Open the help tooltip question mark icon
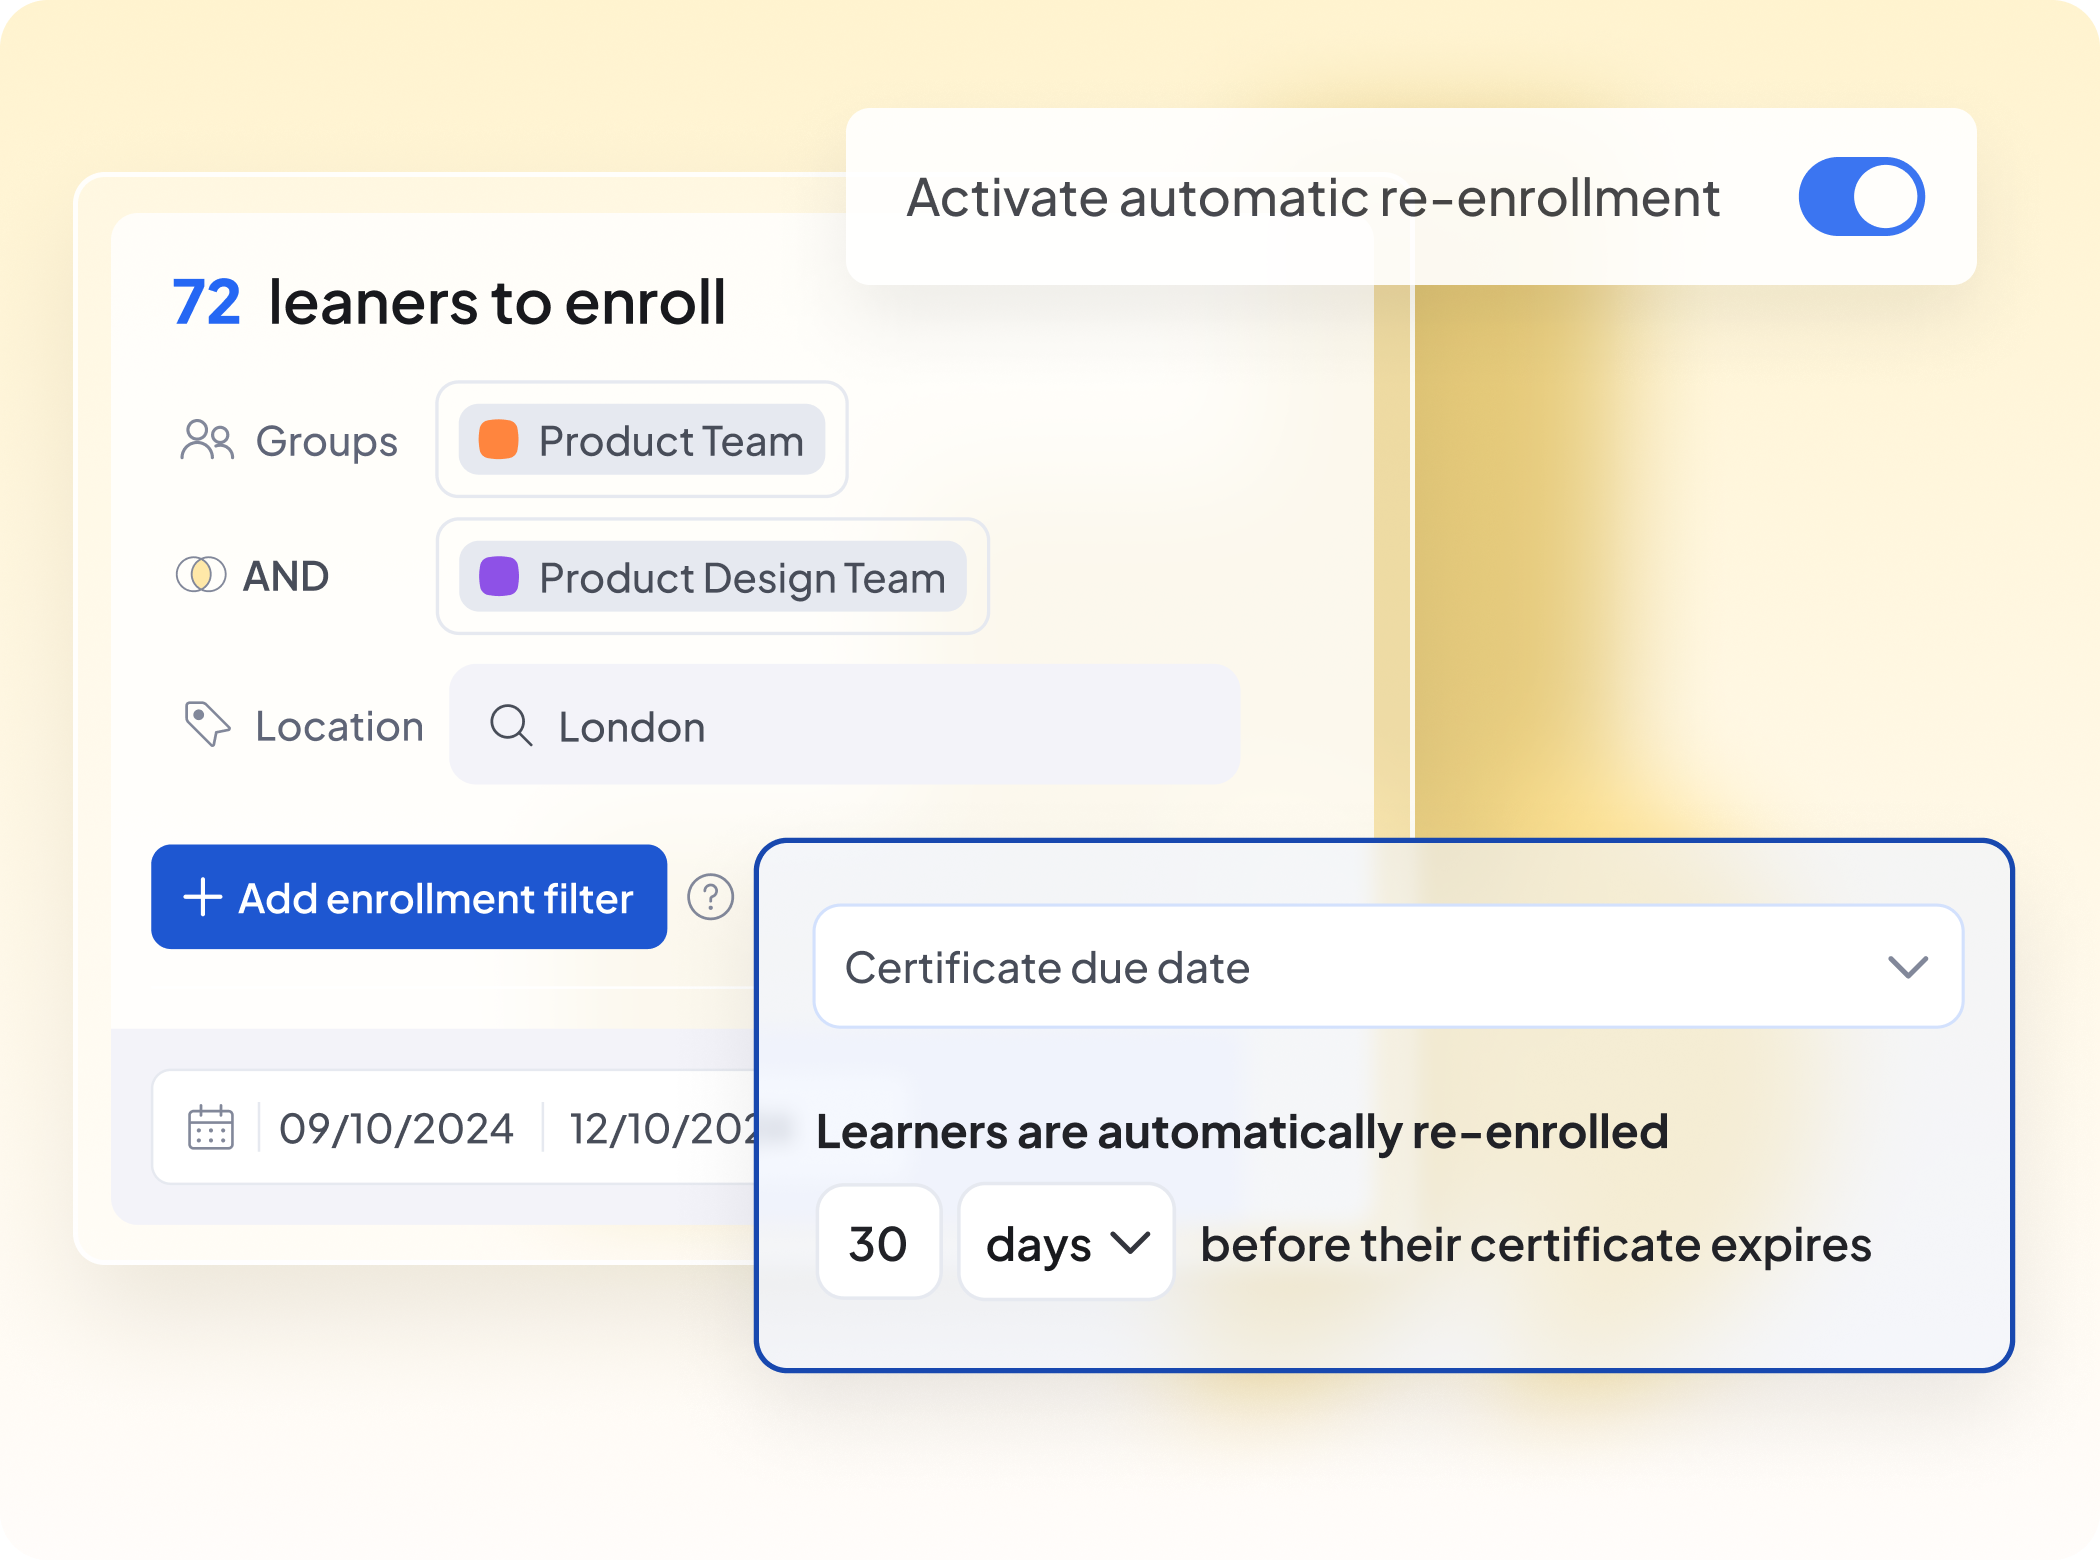Image resolution: width=2100 pixels, height=1560 pixels. pyautogui.click(x=710, y=898)
